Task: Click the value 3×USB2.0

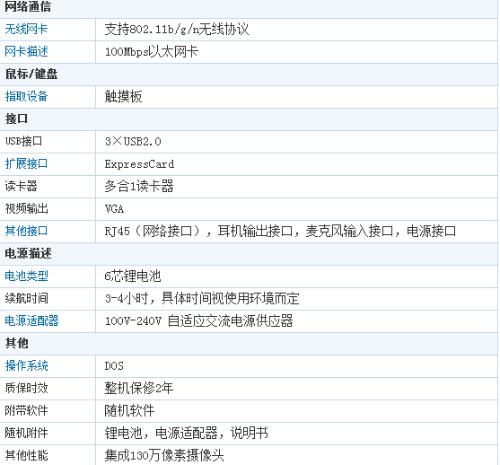Action: (133, 141)
